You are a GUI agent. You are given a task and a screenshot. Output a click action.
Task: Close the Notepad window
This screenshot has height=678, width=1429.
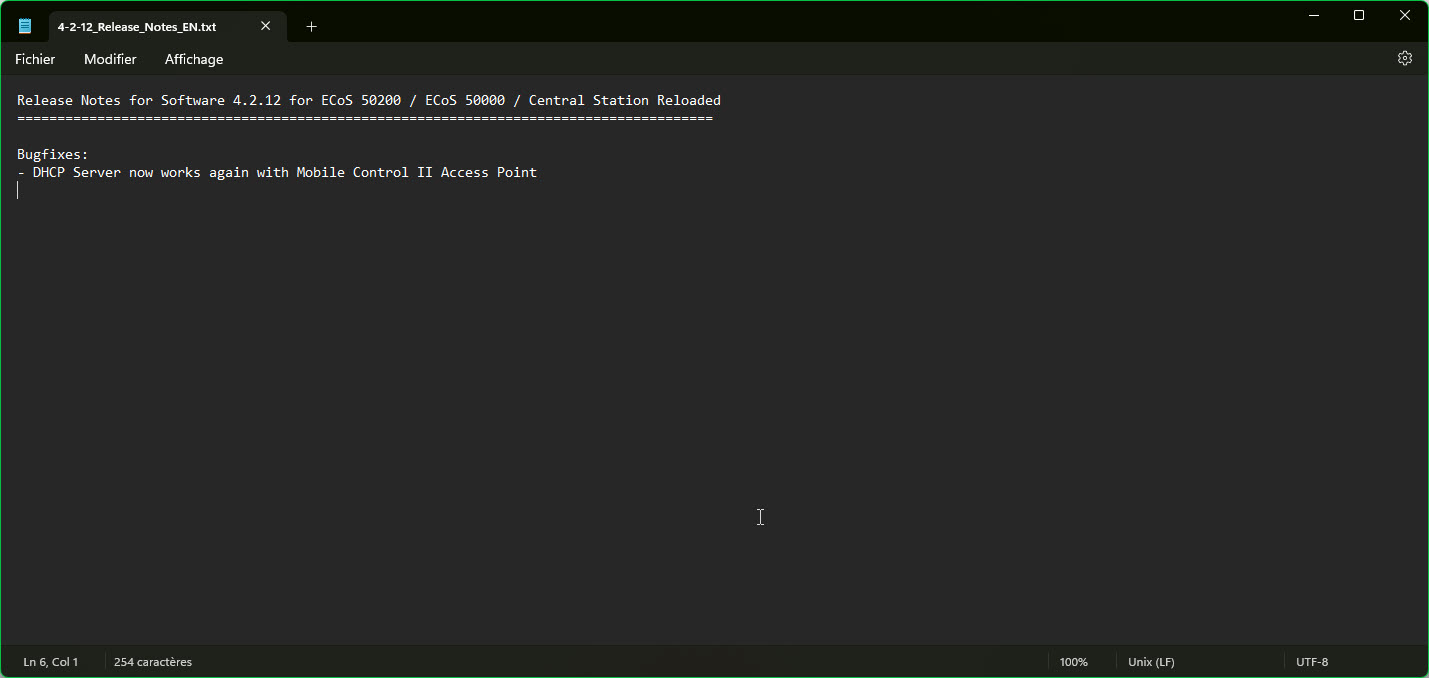coord(1404,15)
